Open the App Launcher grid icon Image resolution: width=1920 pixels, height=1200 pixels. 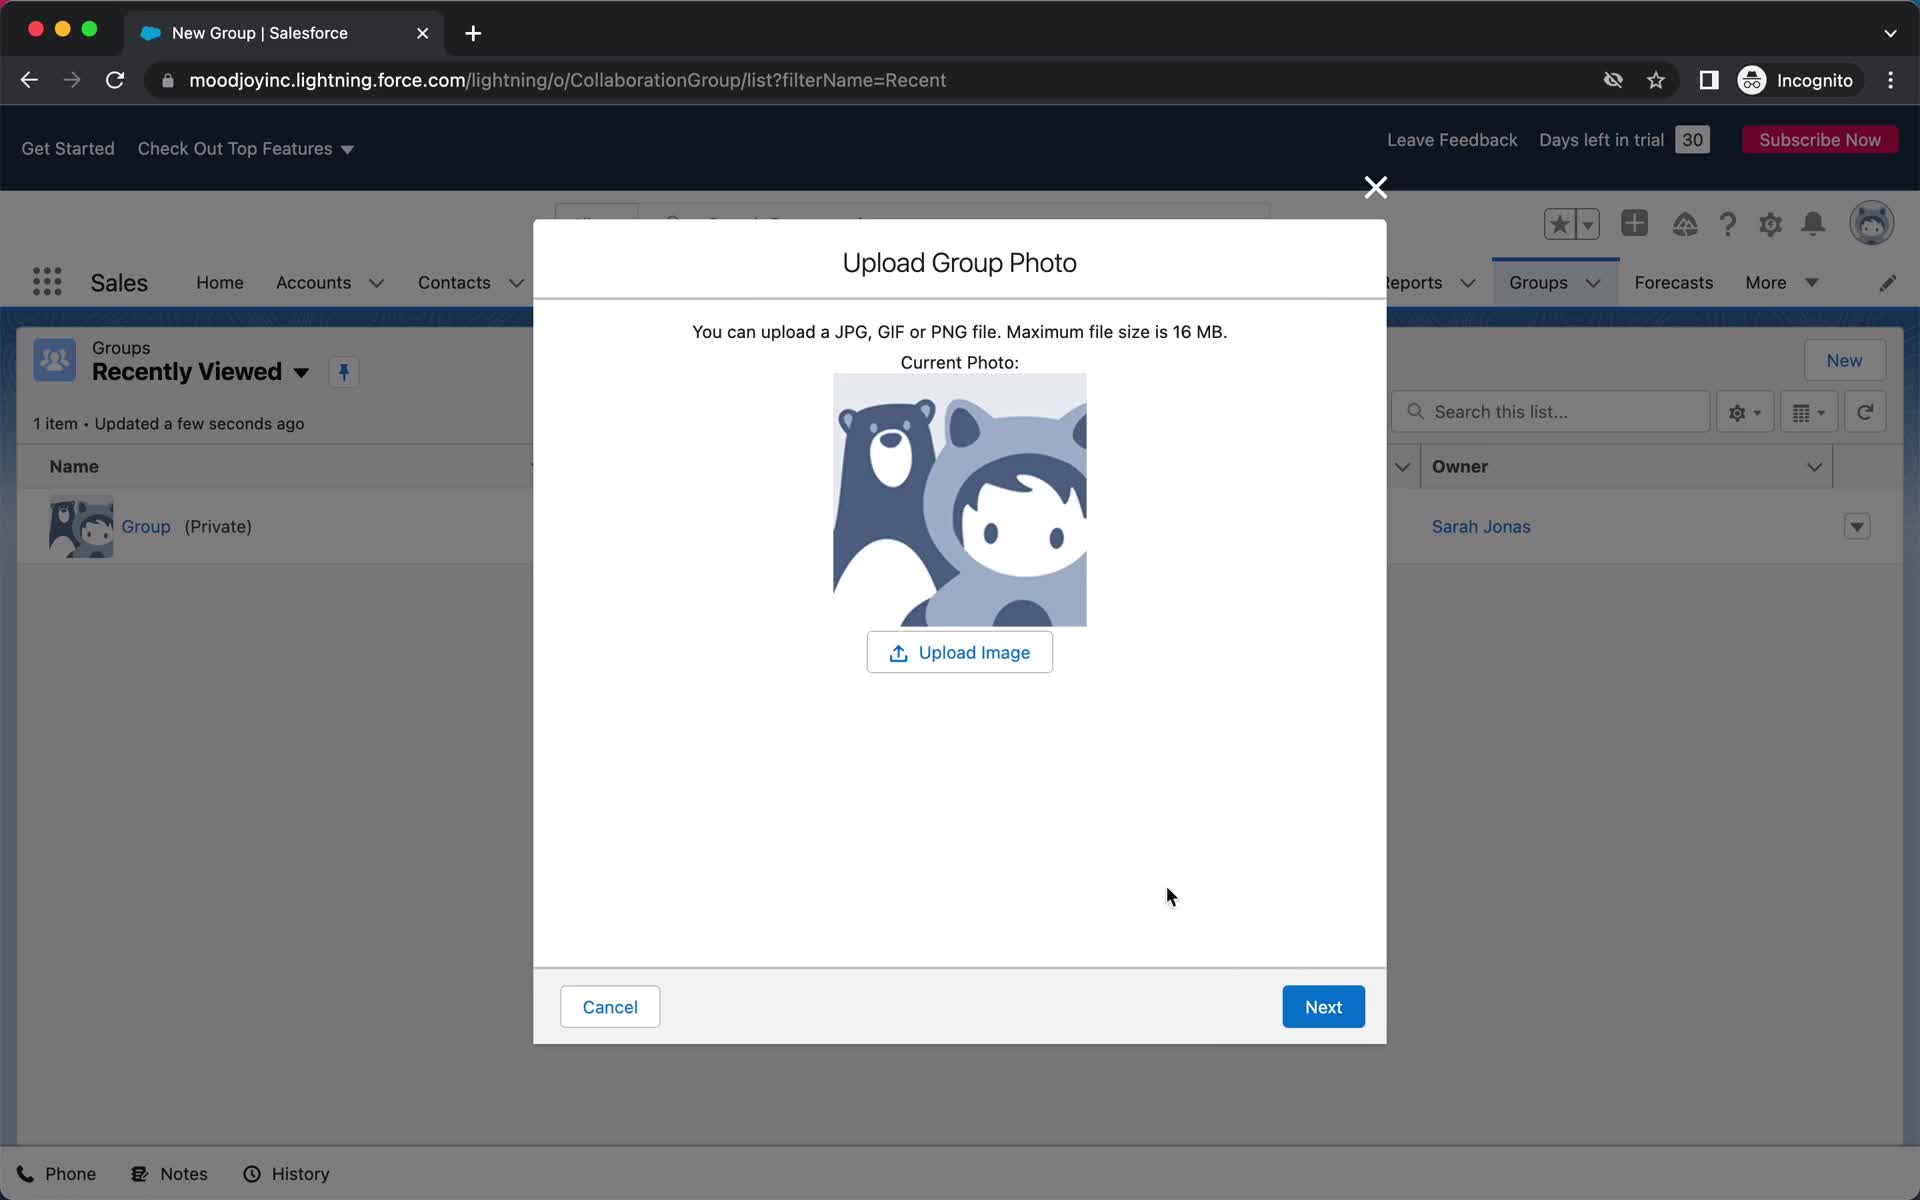pyautogui.click(x=47, y=282)
